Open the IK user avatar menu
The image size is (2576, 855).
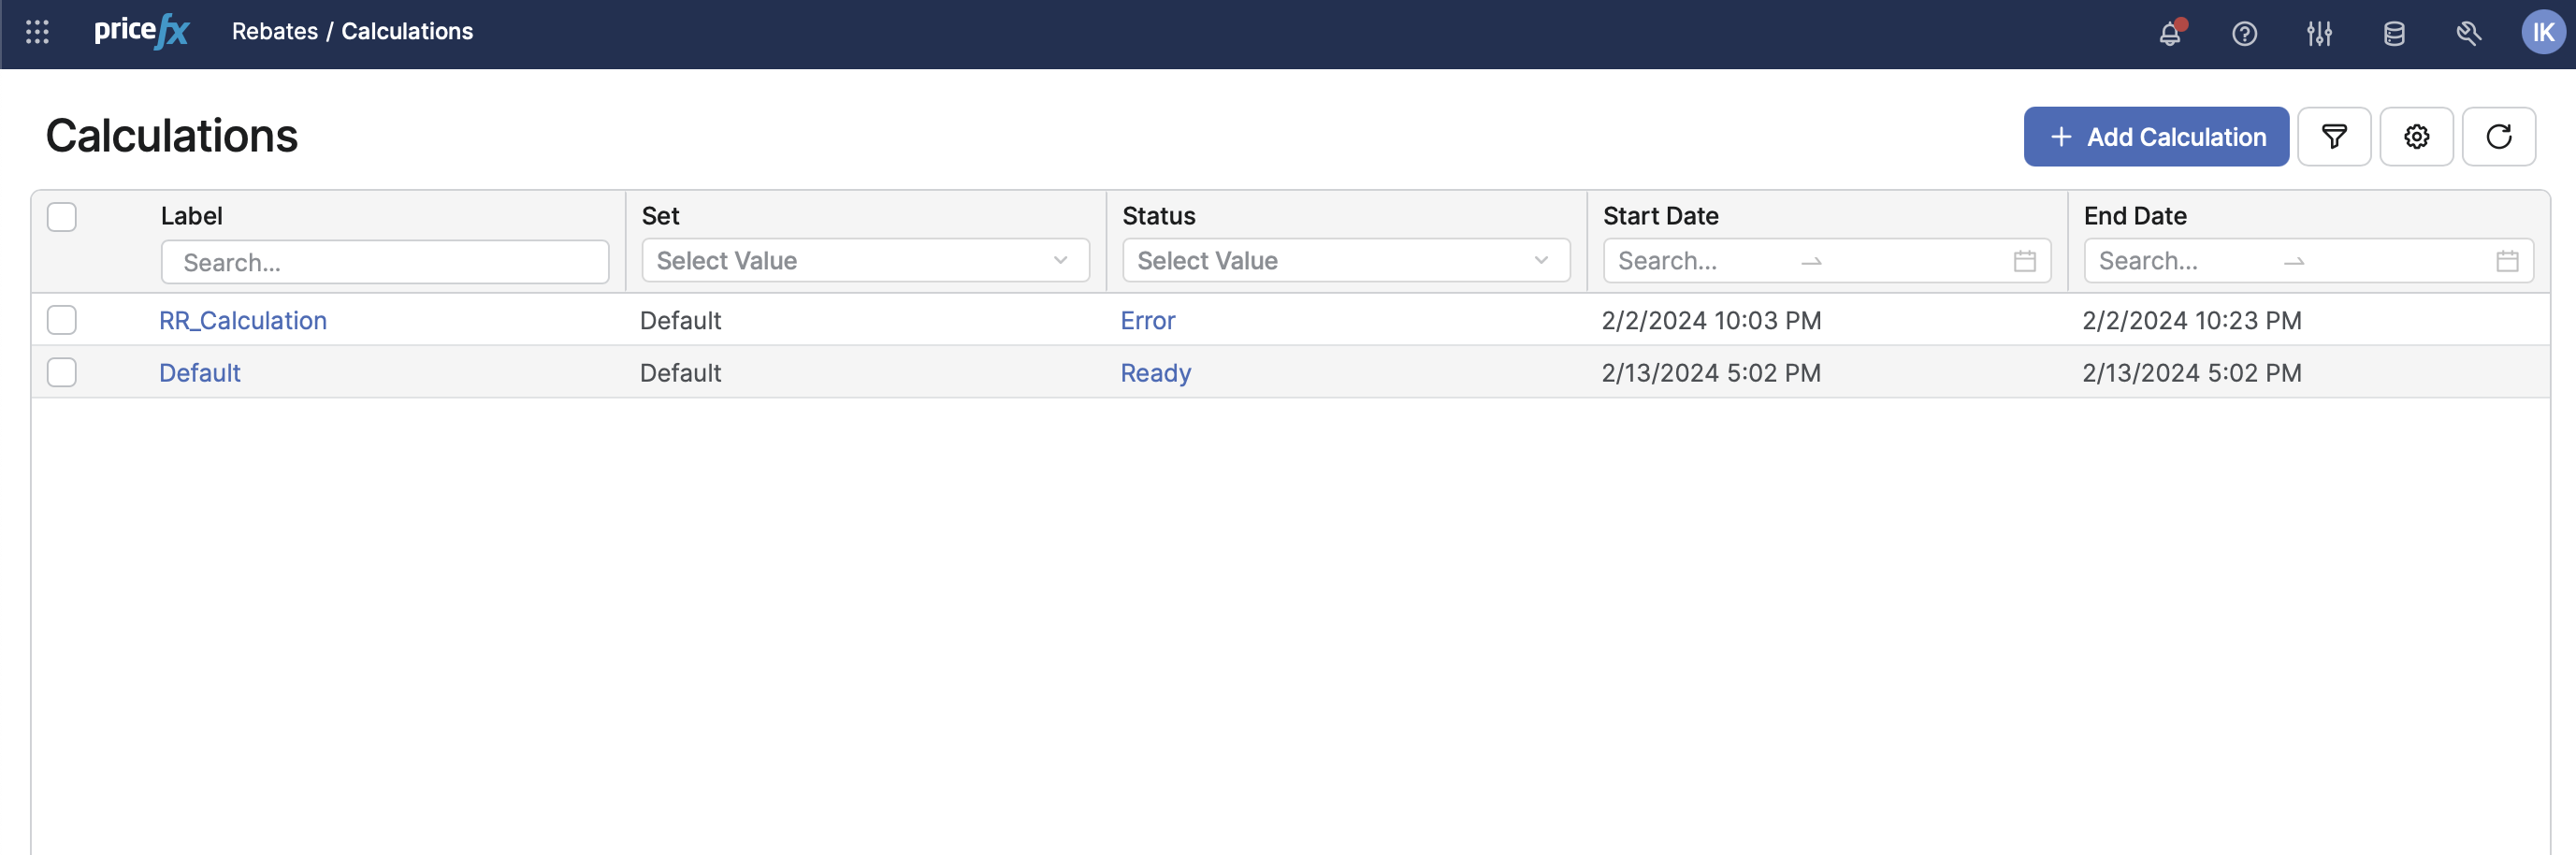pos(2542,33)
